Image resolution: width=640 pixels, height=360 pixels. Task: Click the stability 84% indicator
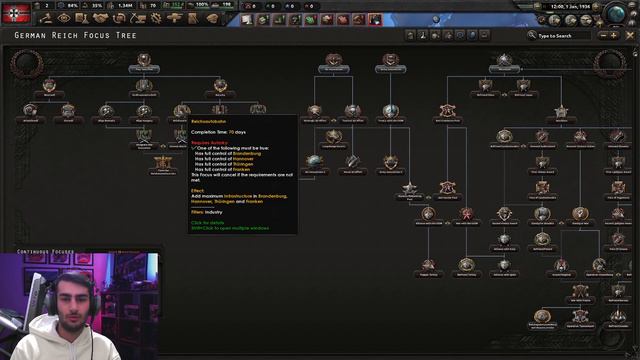click(x=68, y=5)
